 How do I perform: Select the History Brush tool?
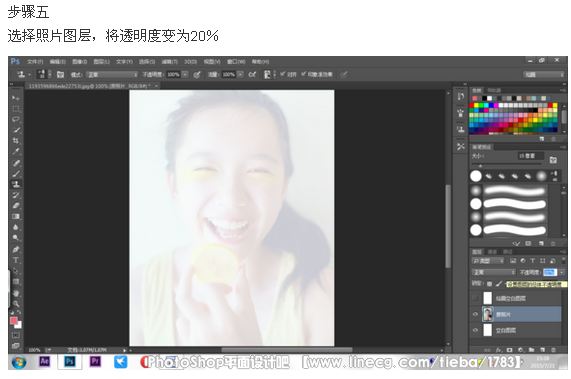point(16,195)
